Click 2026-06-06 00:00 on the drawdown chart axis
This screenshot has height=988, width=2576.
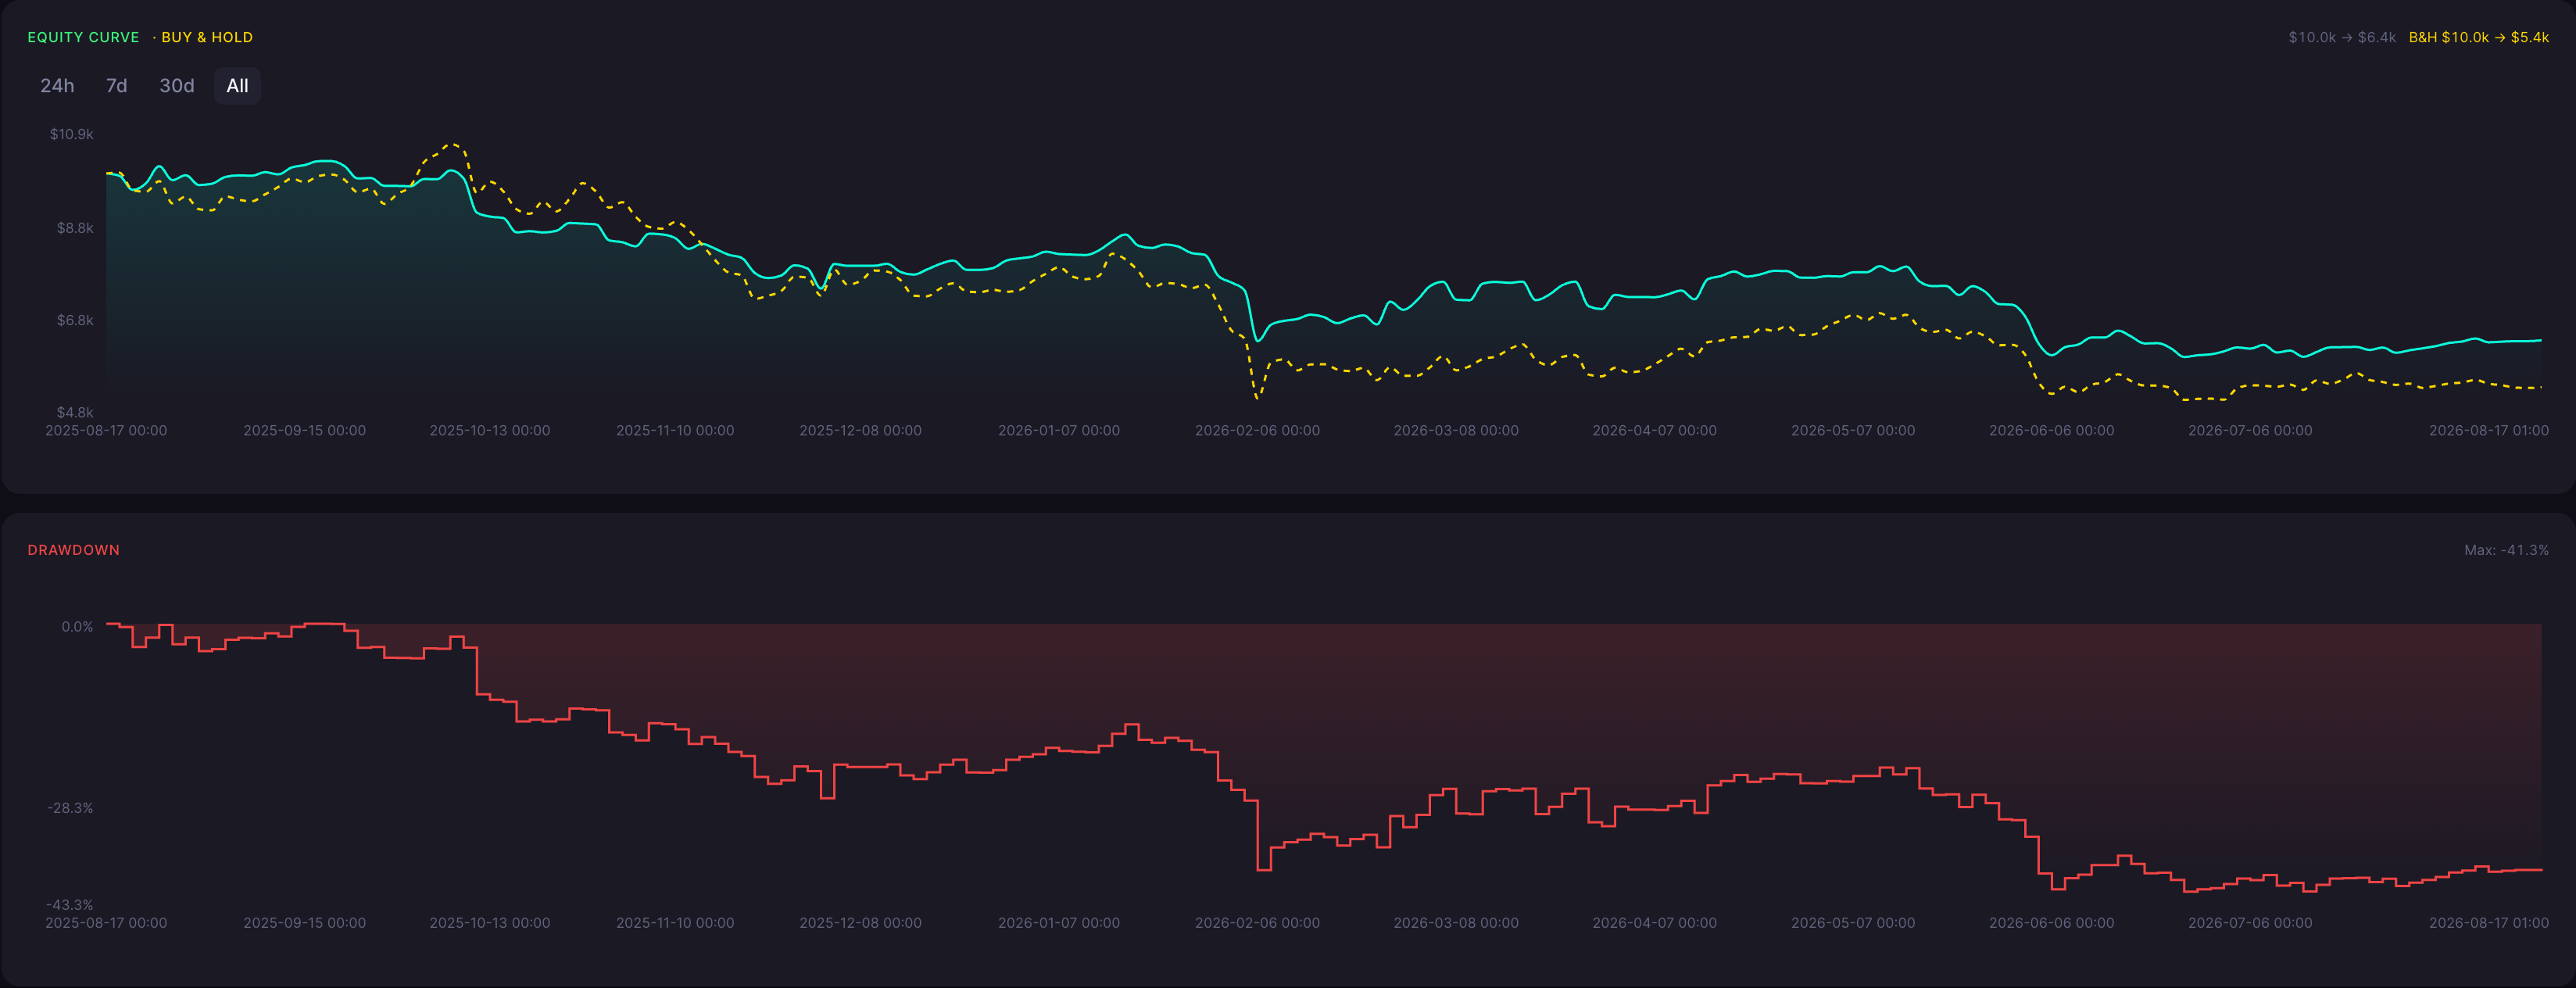(2052, 923)
